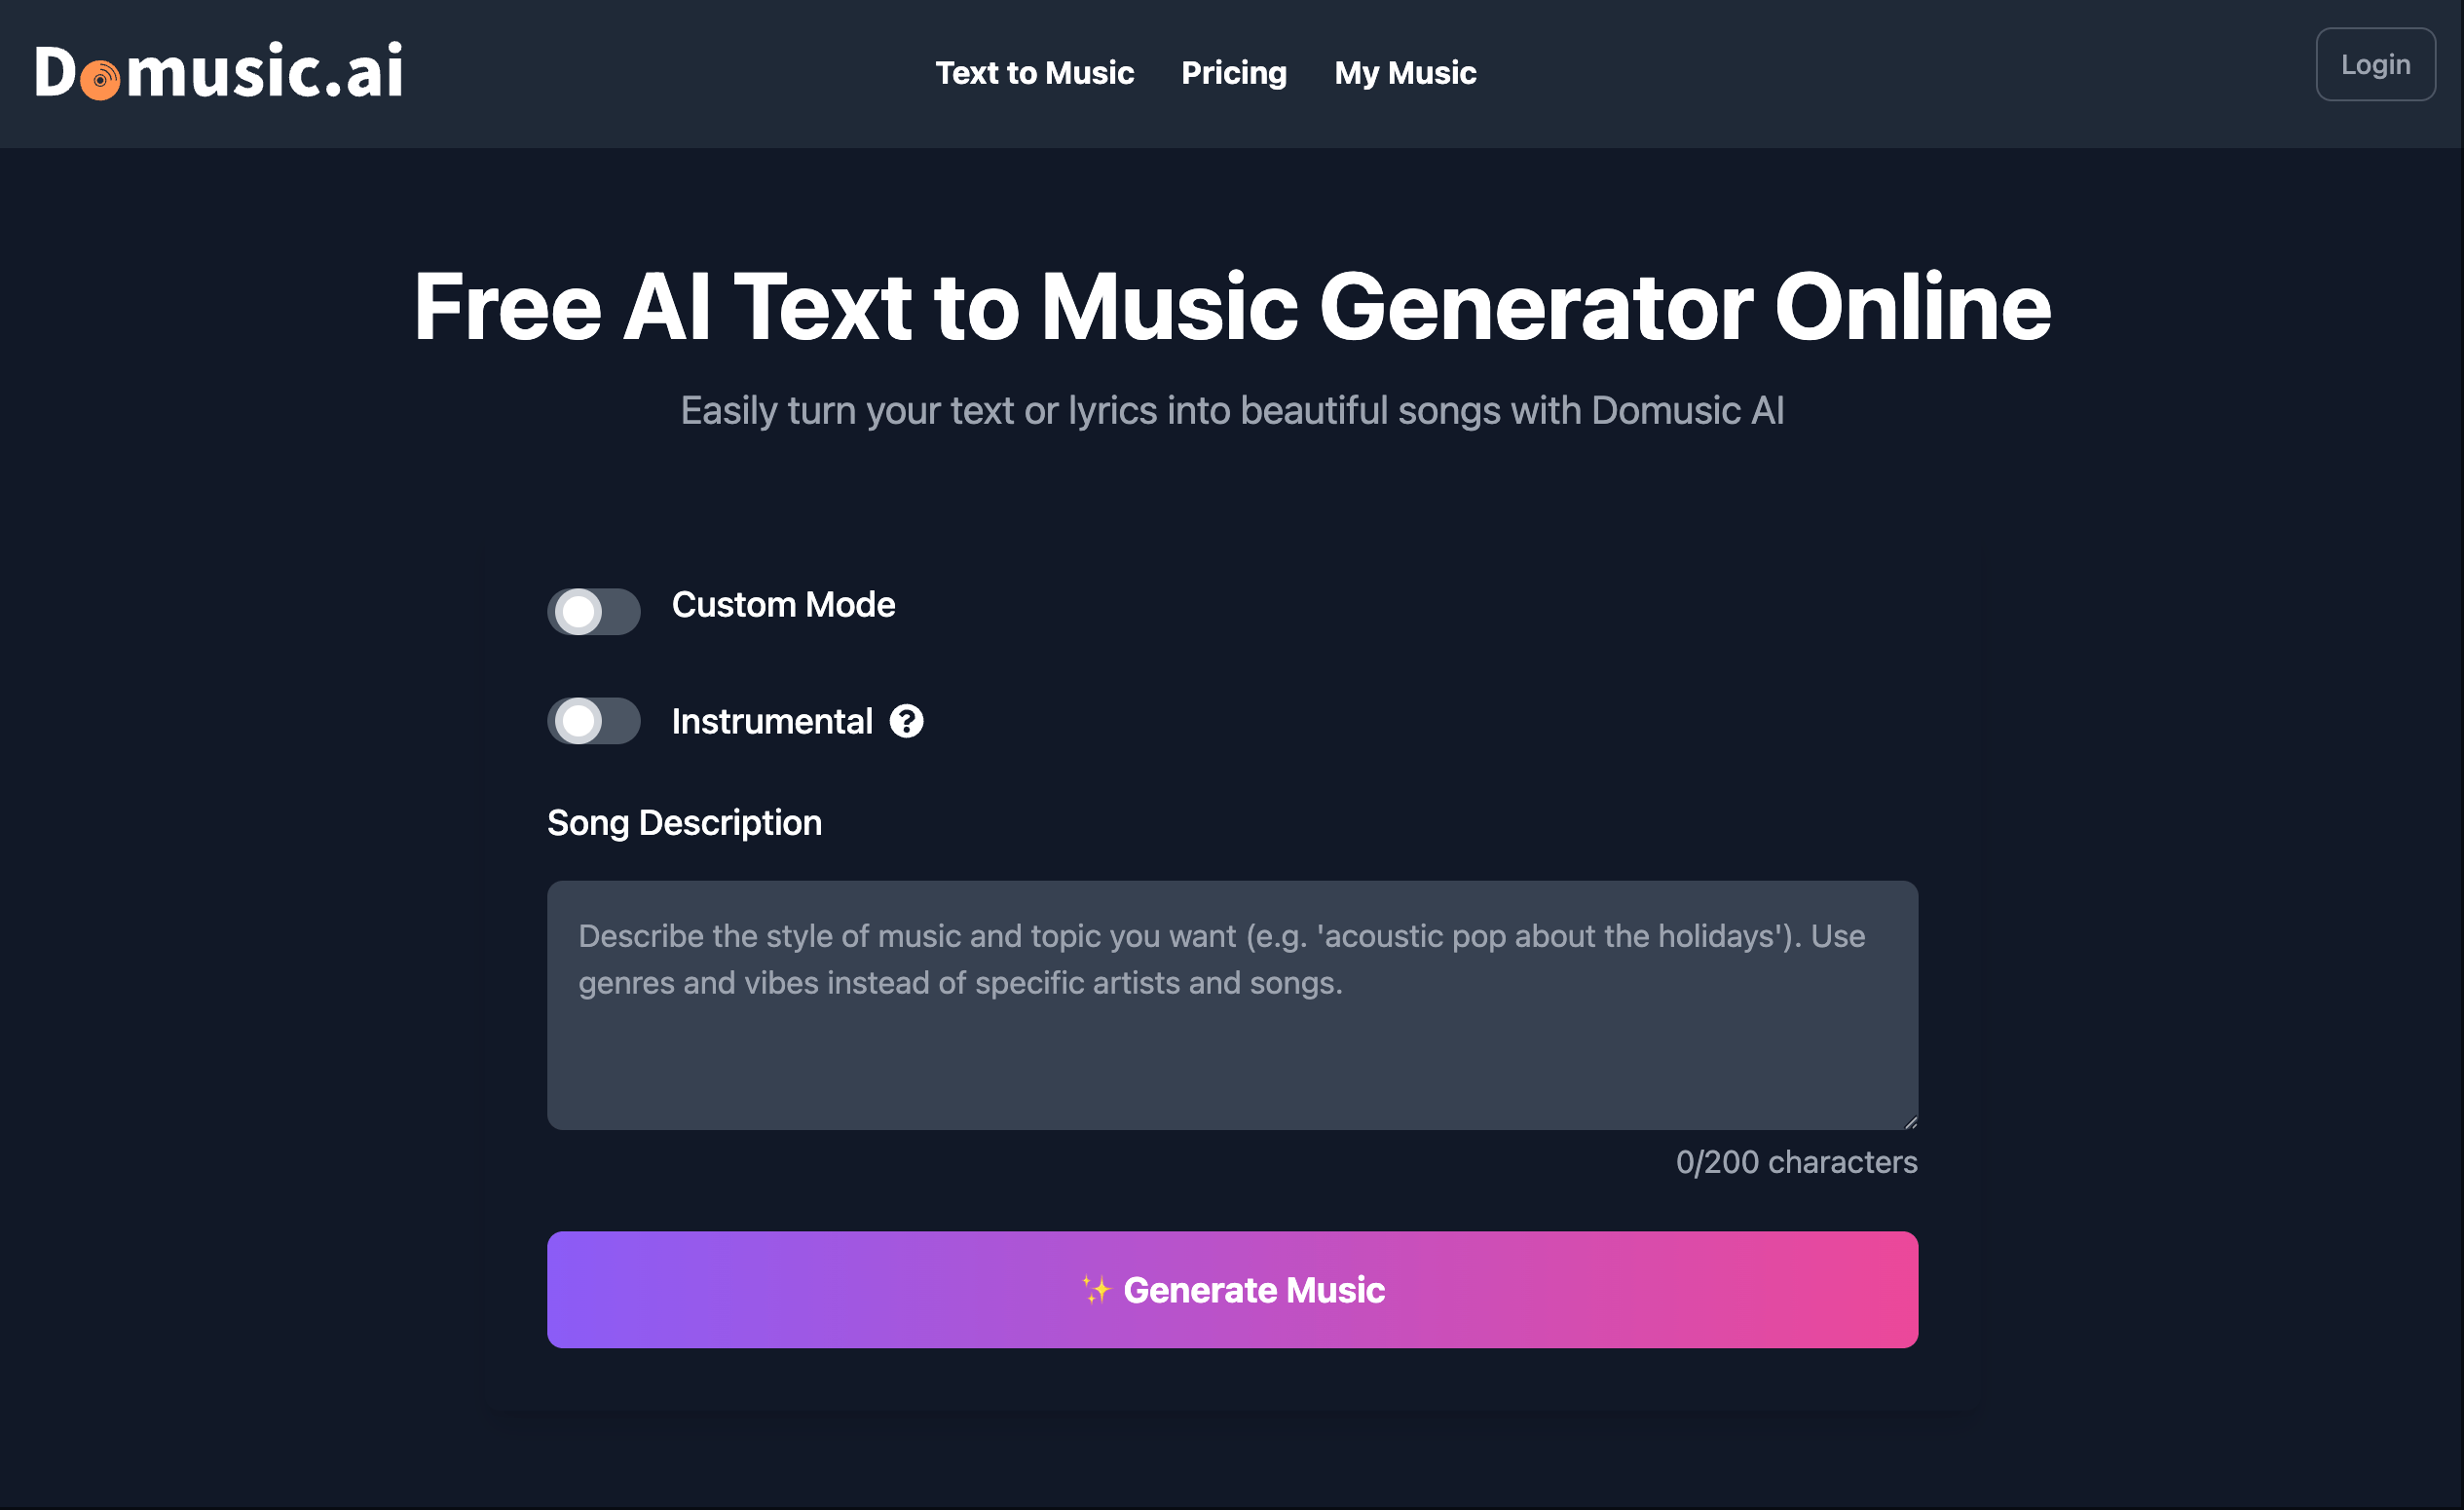
Task: Click the 'Song Description' field label
Action: point(684,823)
